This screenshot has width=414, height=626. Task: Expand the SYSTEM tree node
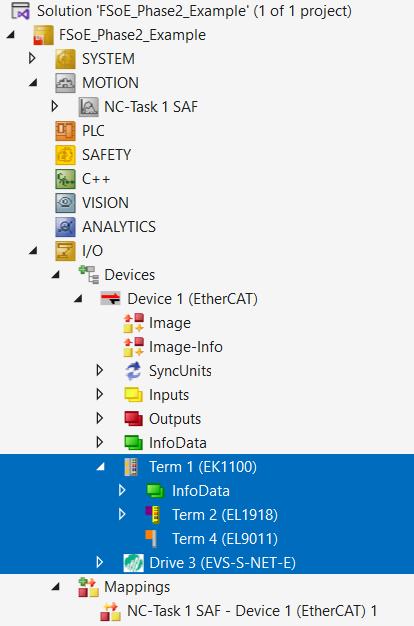tap(33, 58)
